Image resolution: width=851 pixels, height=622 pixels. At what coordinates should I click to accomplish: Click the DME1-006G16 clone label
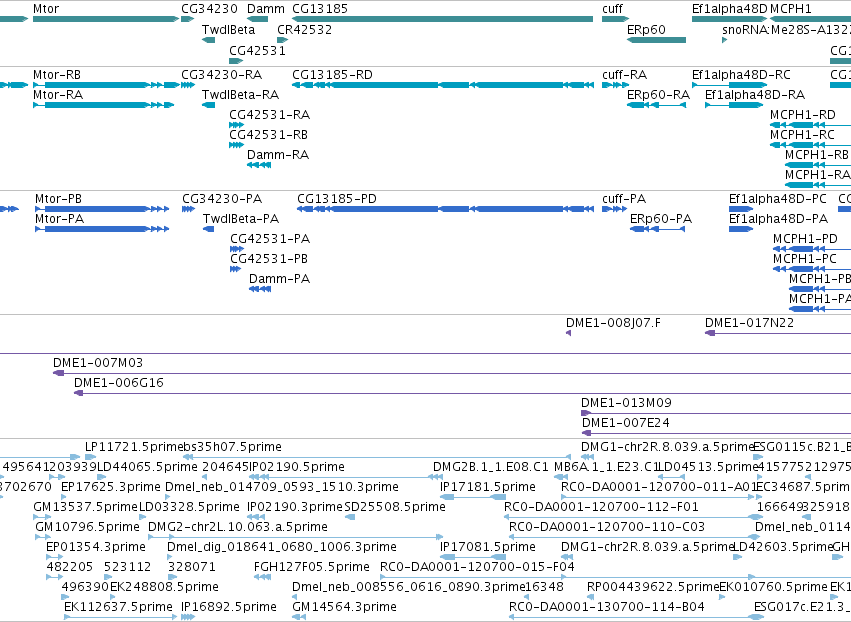coord(118,383)
